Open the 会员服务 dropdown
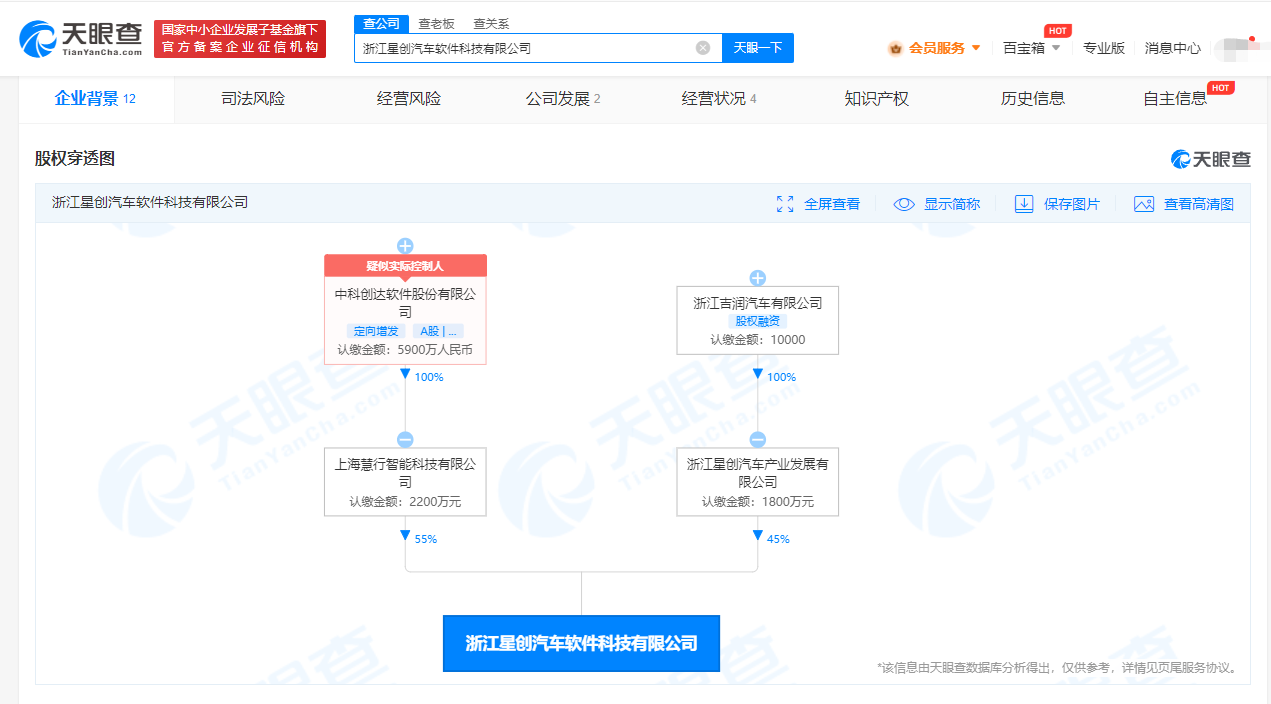This screenshot has width=1271, height=704. click(x=945, y=48)
